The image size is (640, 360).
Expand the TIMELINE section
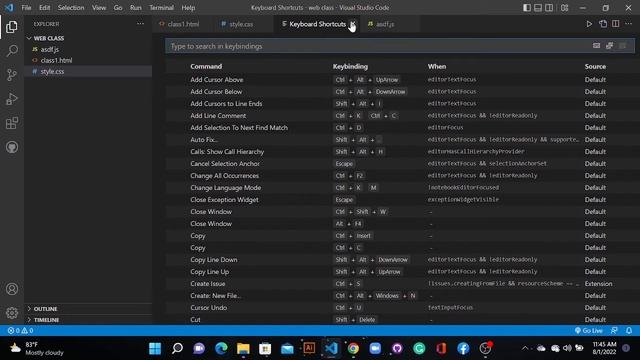coord(88,320)
